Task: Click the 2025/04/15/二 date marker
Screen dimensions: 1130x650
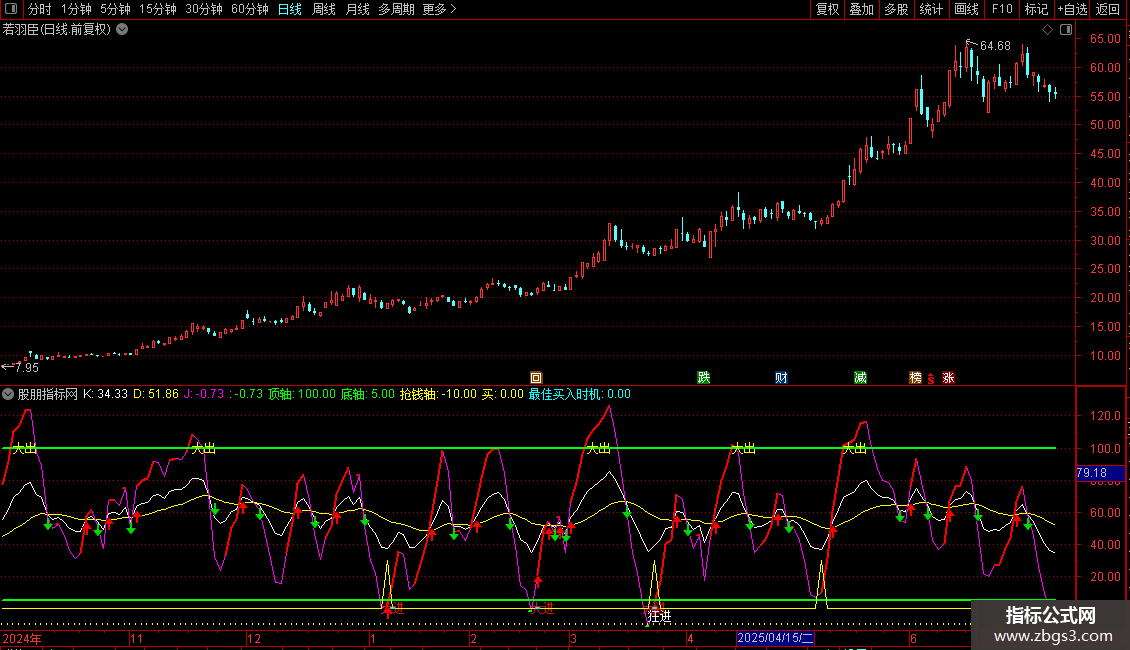Action: click(x=775, y=638)
